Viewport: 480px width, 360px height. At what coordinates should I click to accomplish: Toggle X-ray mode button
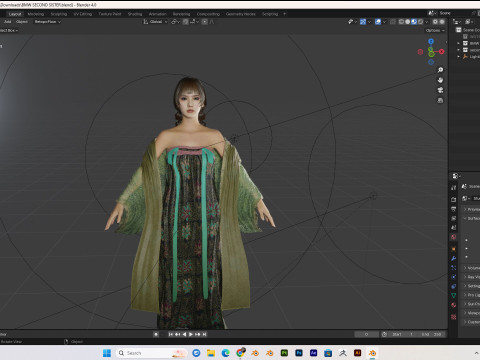click(393, 22)
